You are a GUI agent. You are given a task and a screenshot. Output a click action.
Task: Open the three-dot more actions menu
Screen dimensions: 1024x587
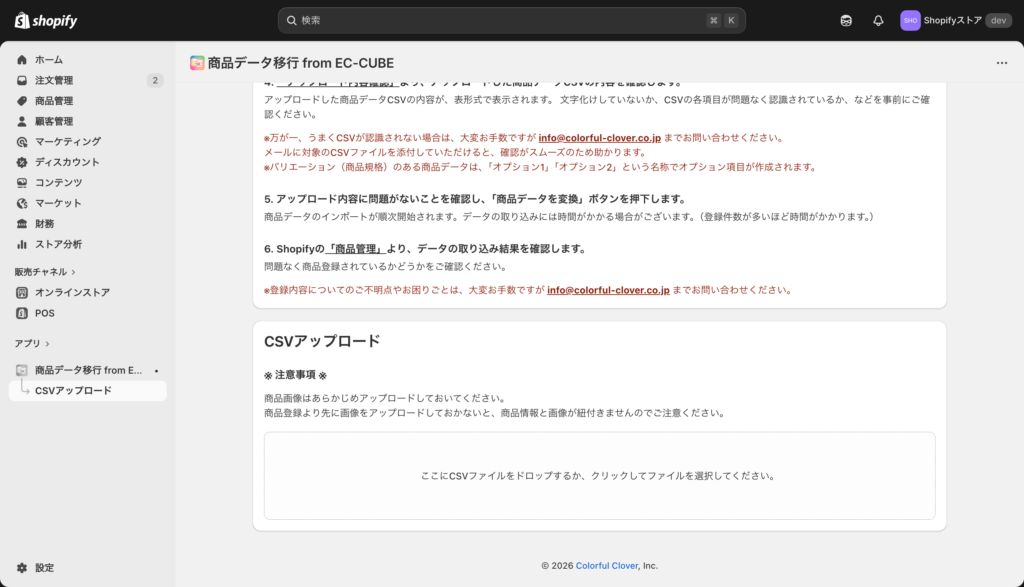point(1001,63)
